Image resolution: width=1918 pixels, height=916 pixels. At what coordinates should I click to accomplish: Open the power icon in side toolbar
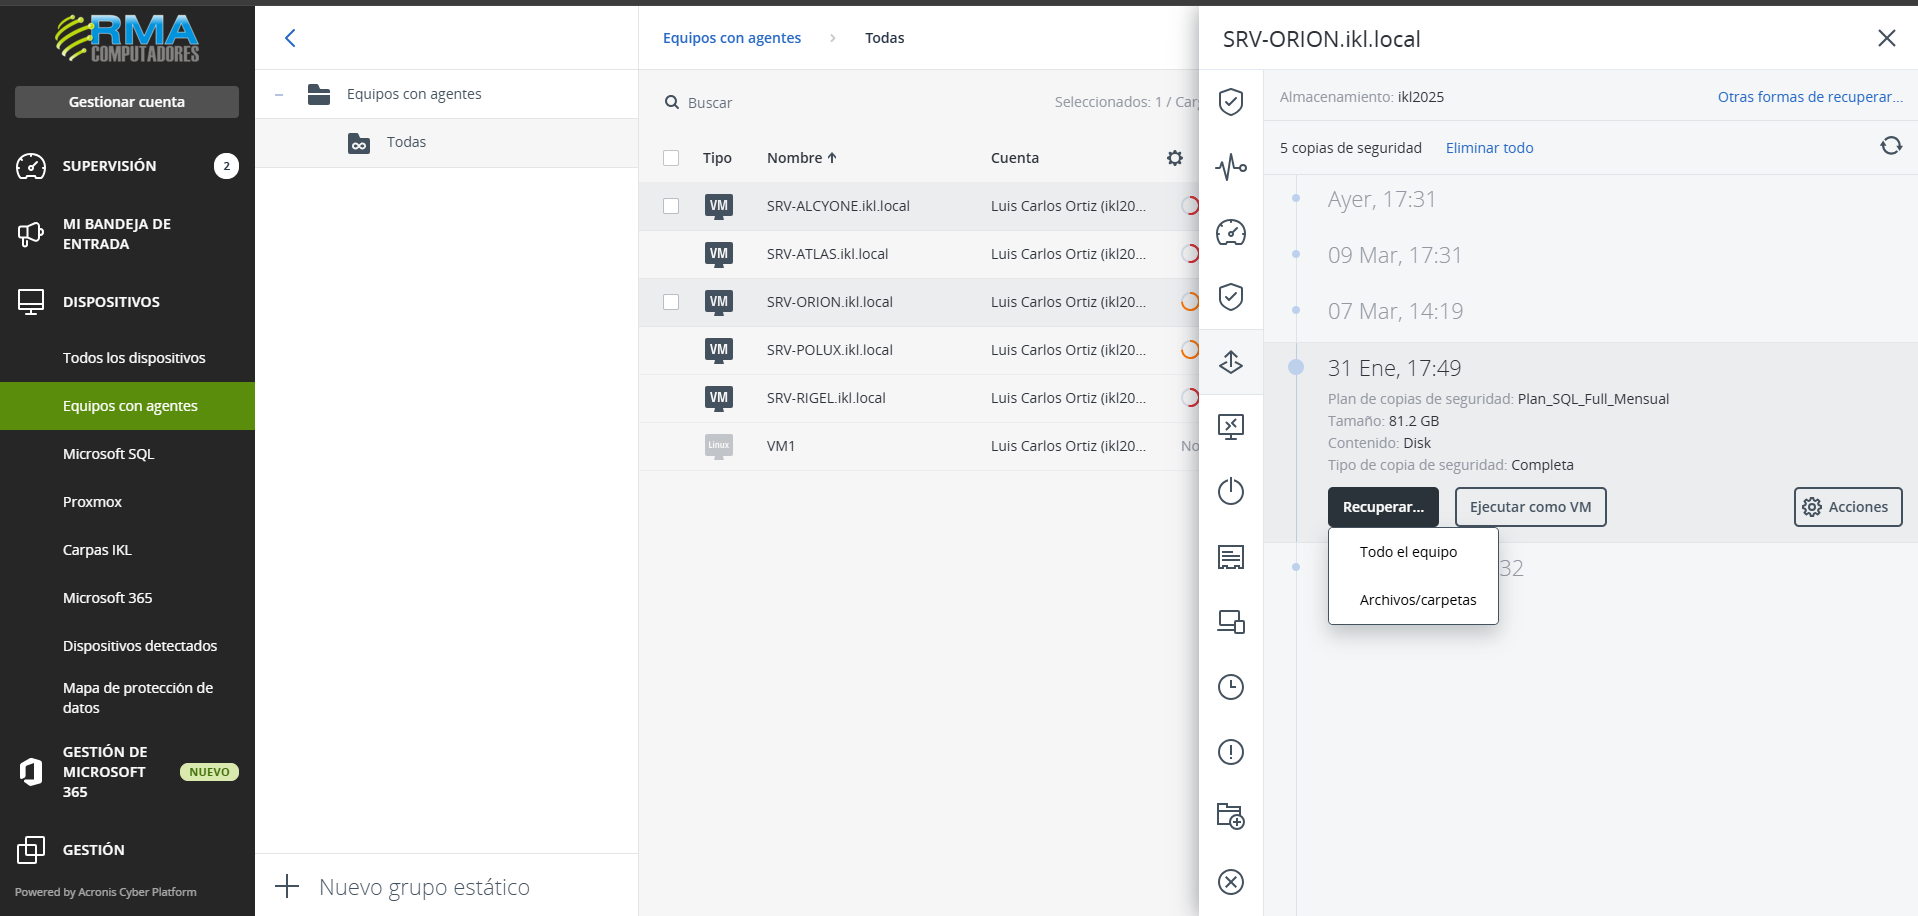point(1230,492)
